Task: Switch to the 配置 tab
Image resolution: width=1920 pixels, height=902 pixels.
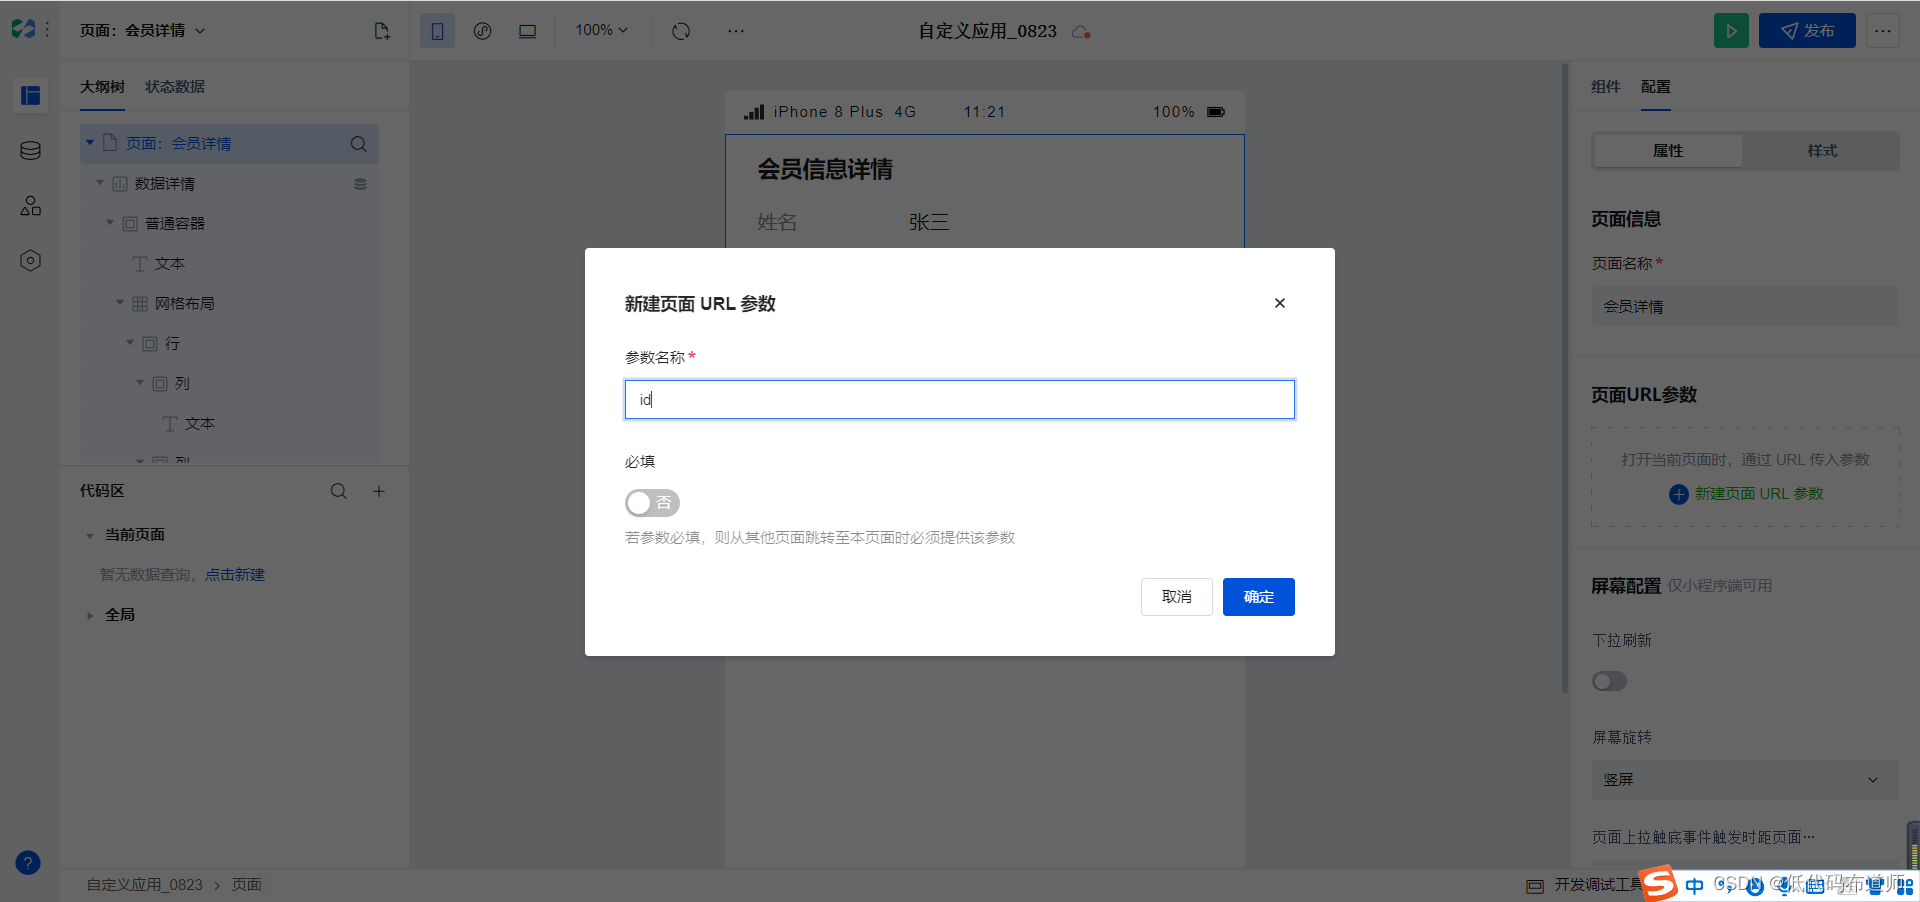Action: (x=1656, y=87)
